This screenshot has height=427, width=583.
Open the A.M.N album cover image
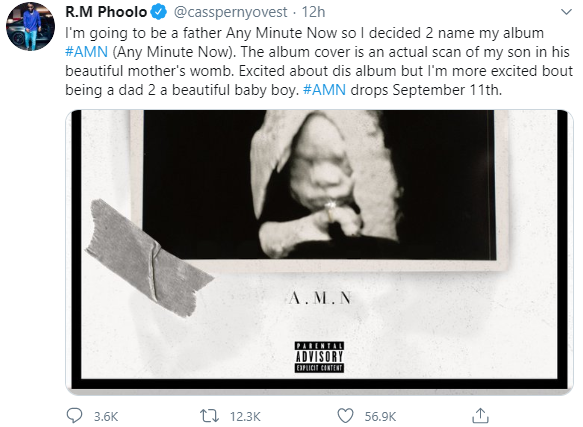click(x=319, y=252)
